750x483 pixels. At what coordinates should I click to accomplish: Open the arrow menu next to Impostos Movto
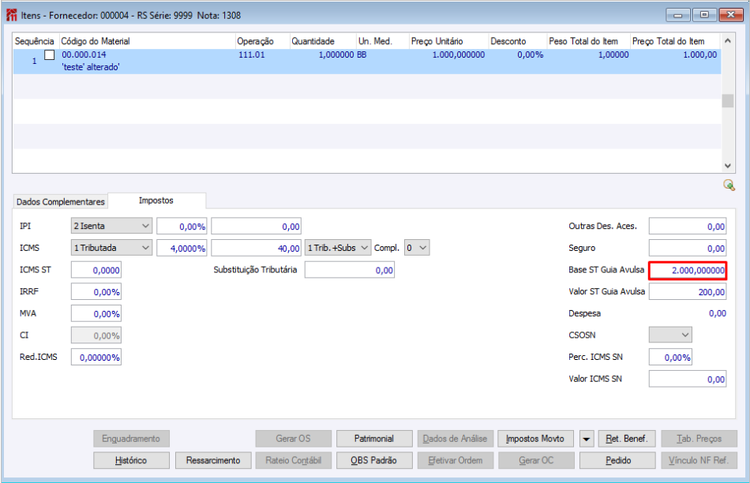coord(586,439)
